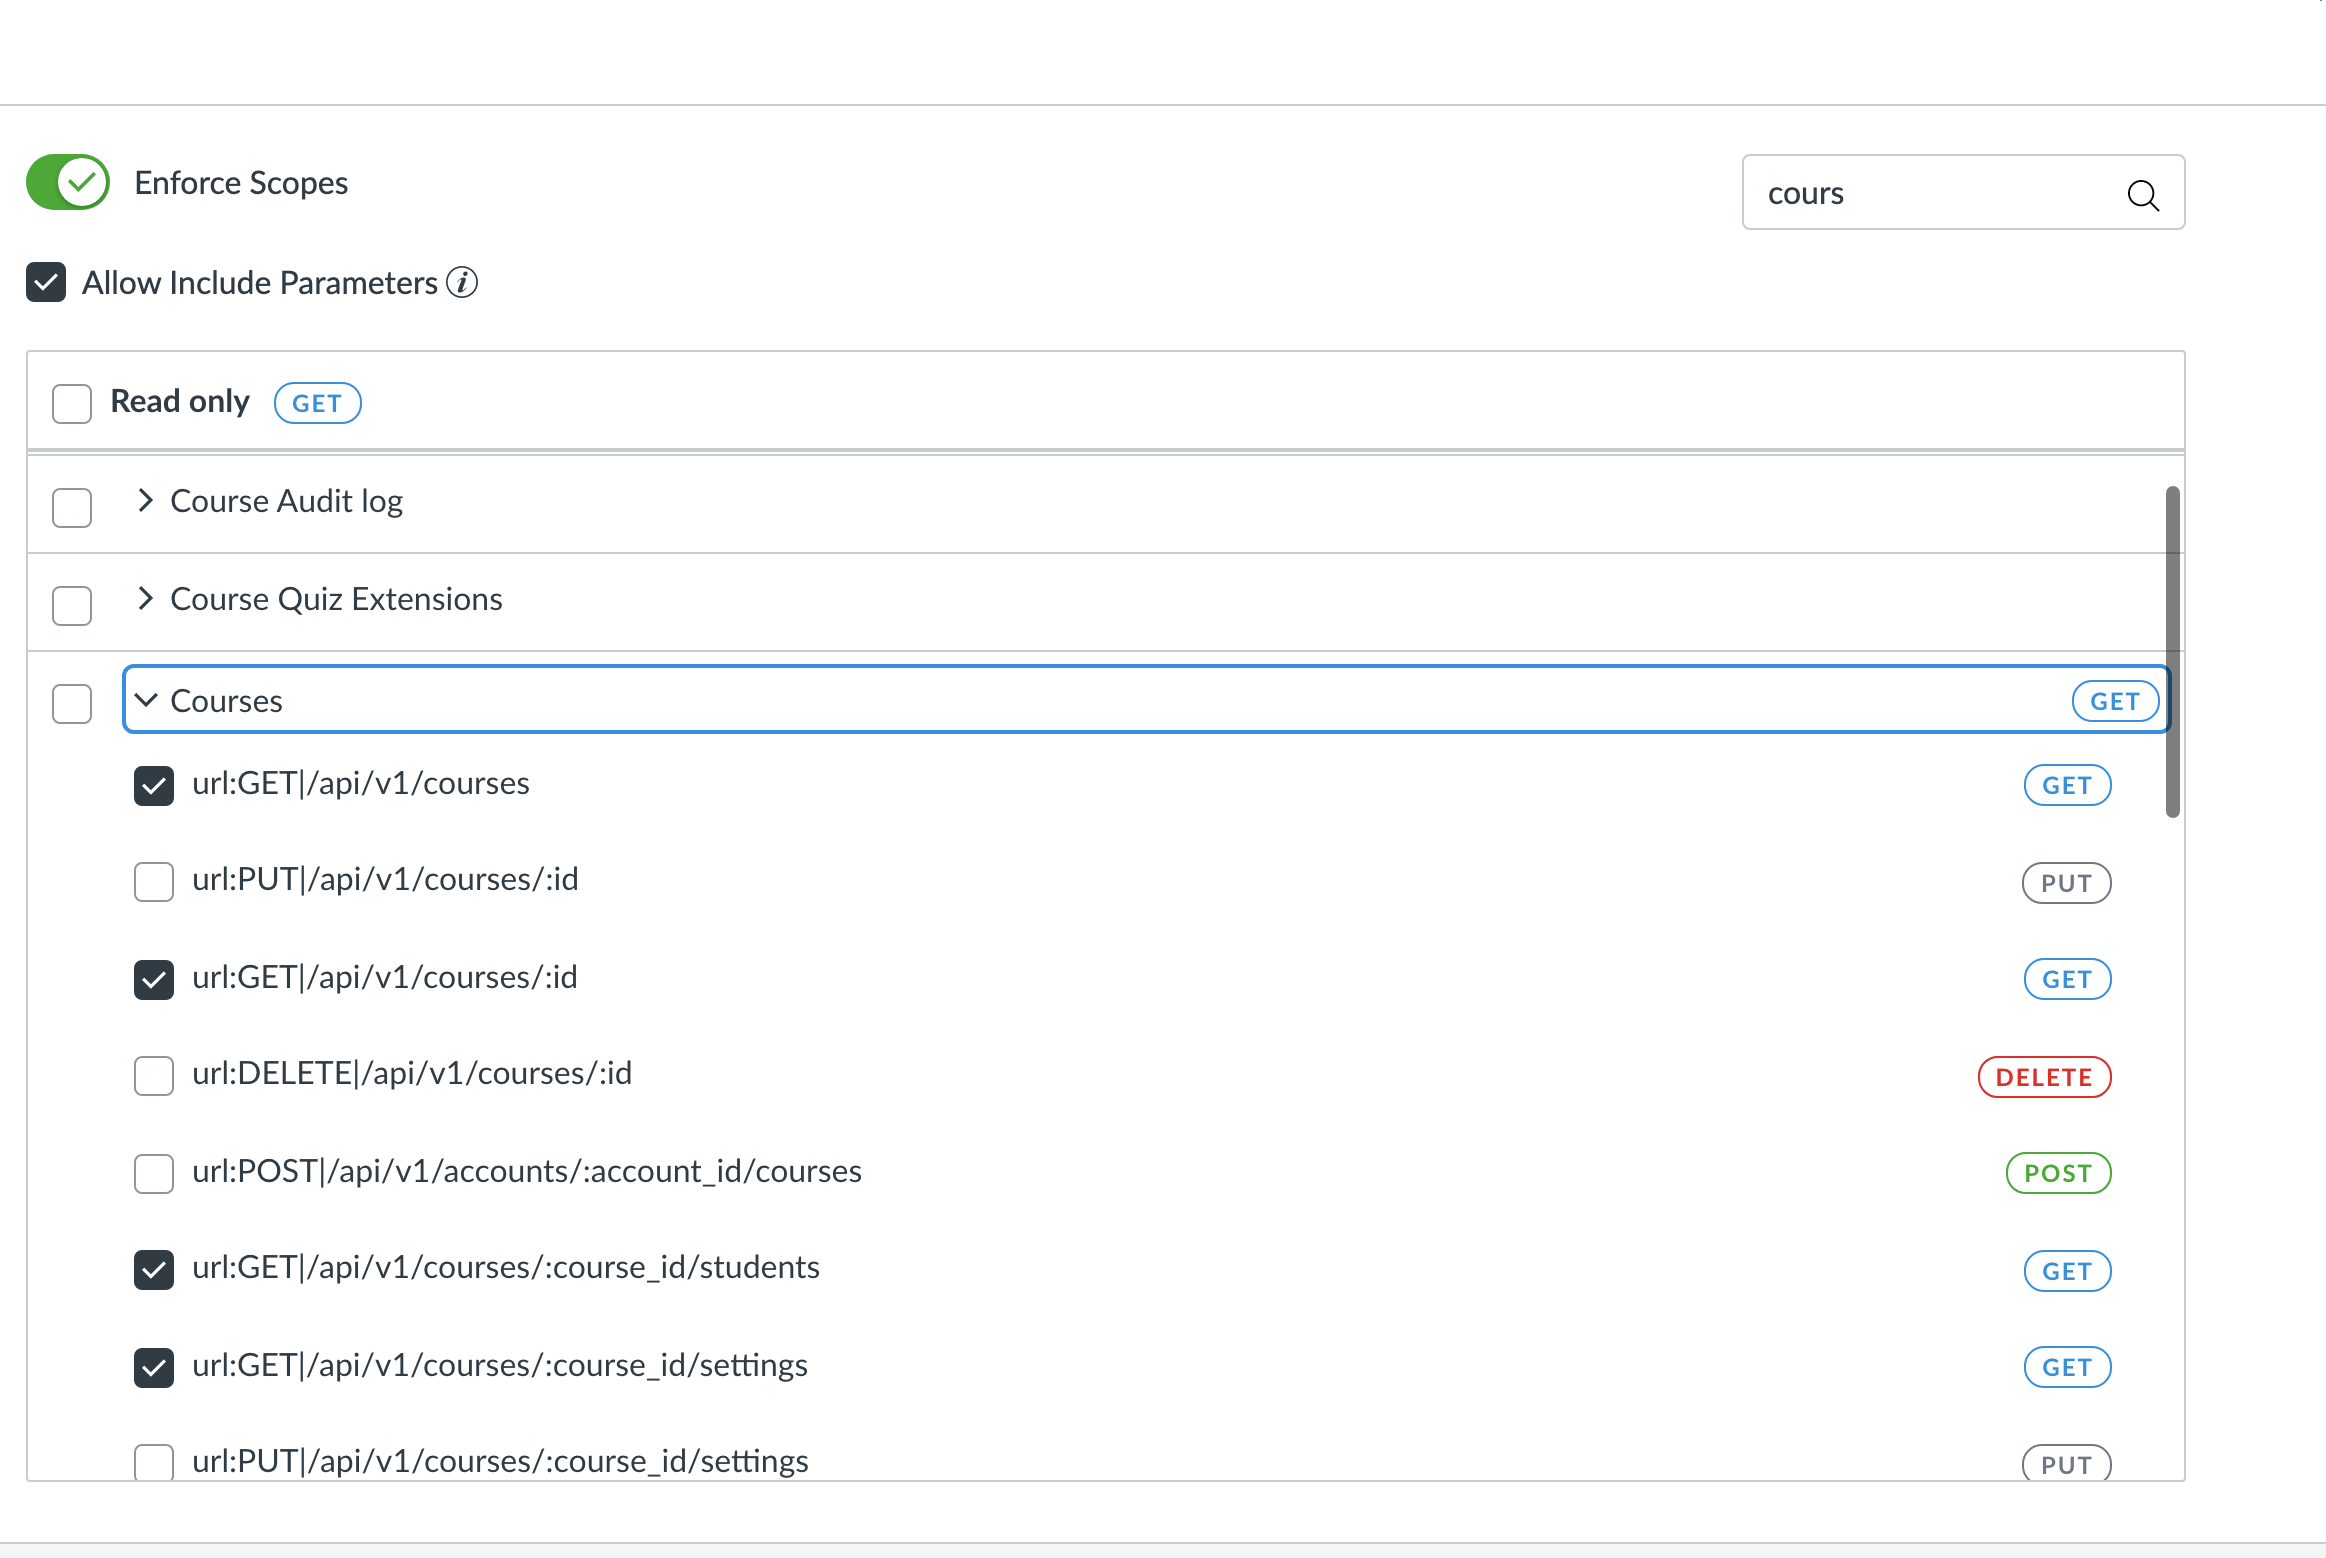
Task: Expand Course Quiz Extensions group
Action: [x=146, y=598]
